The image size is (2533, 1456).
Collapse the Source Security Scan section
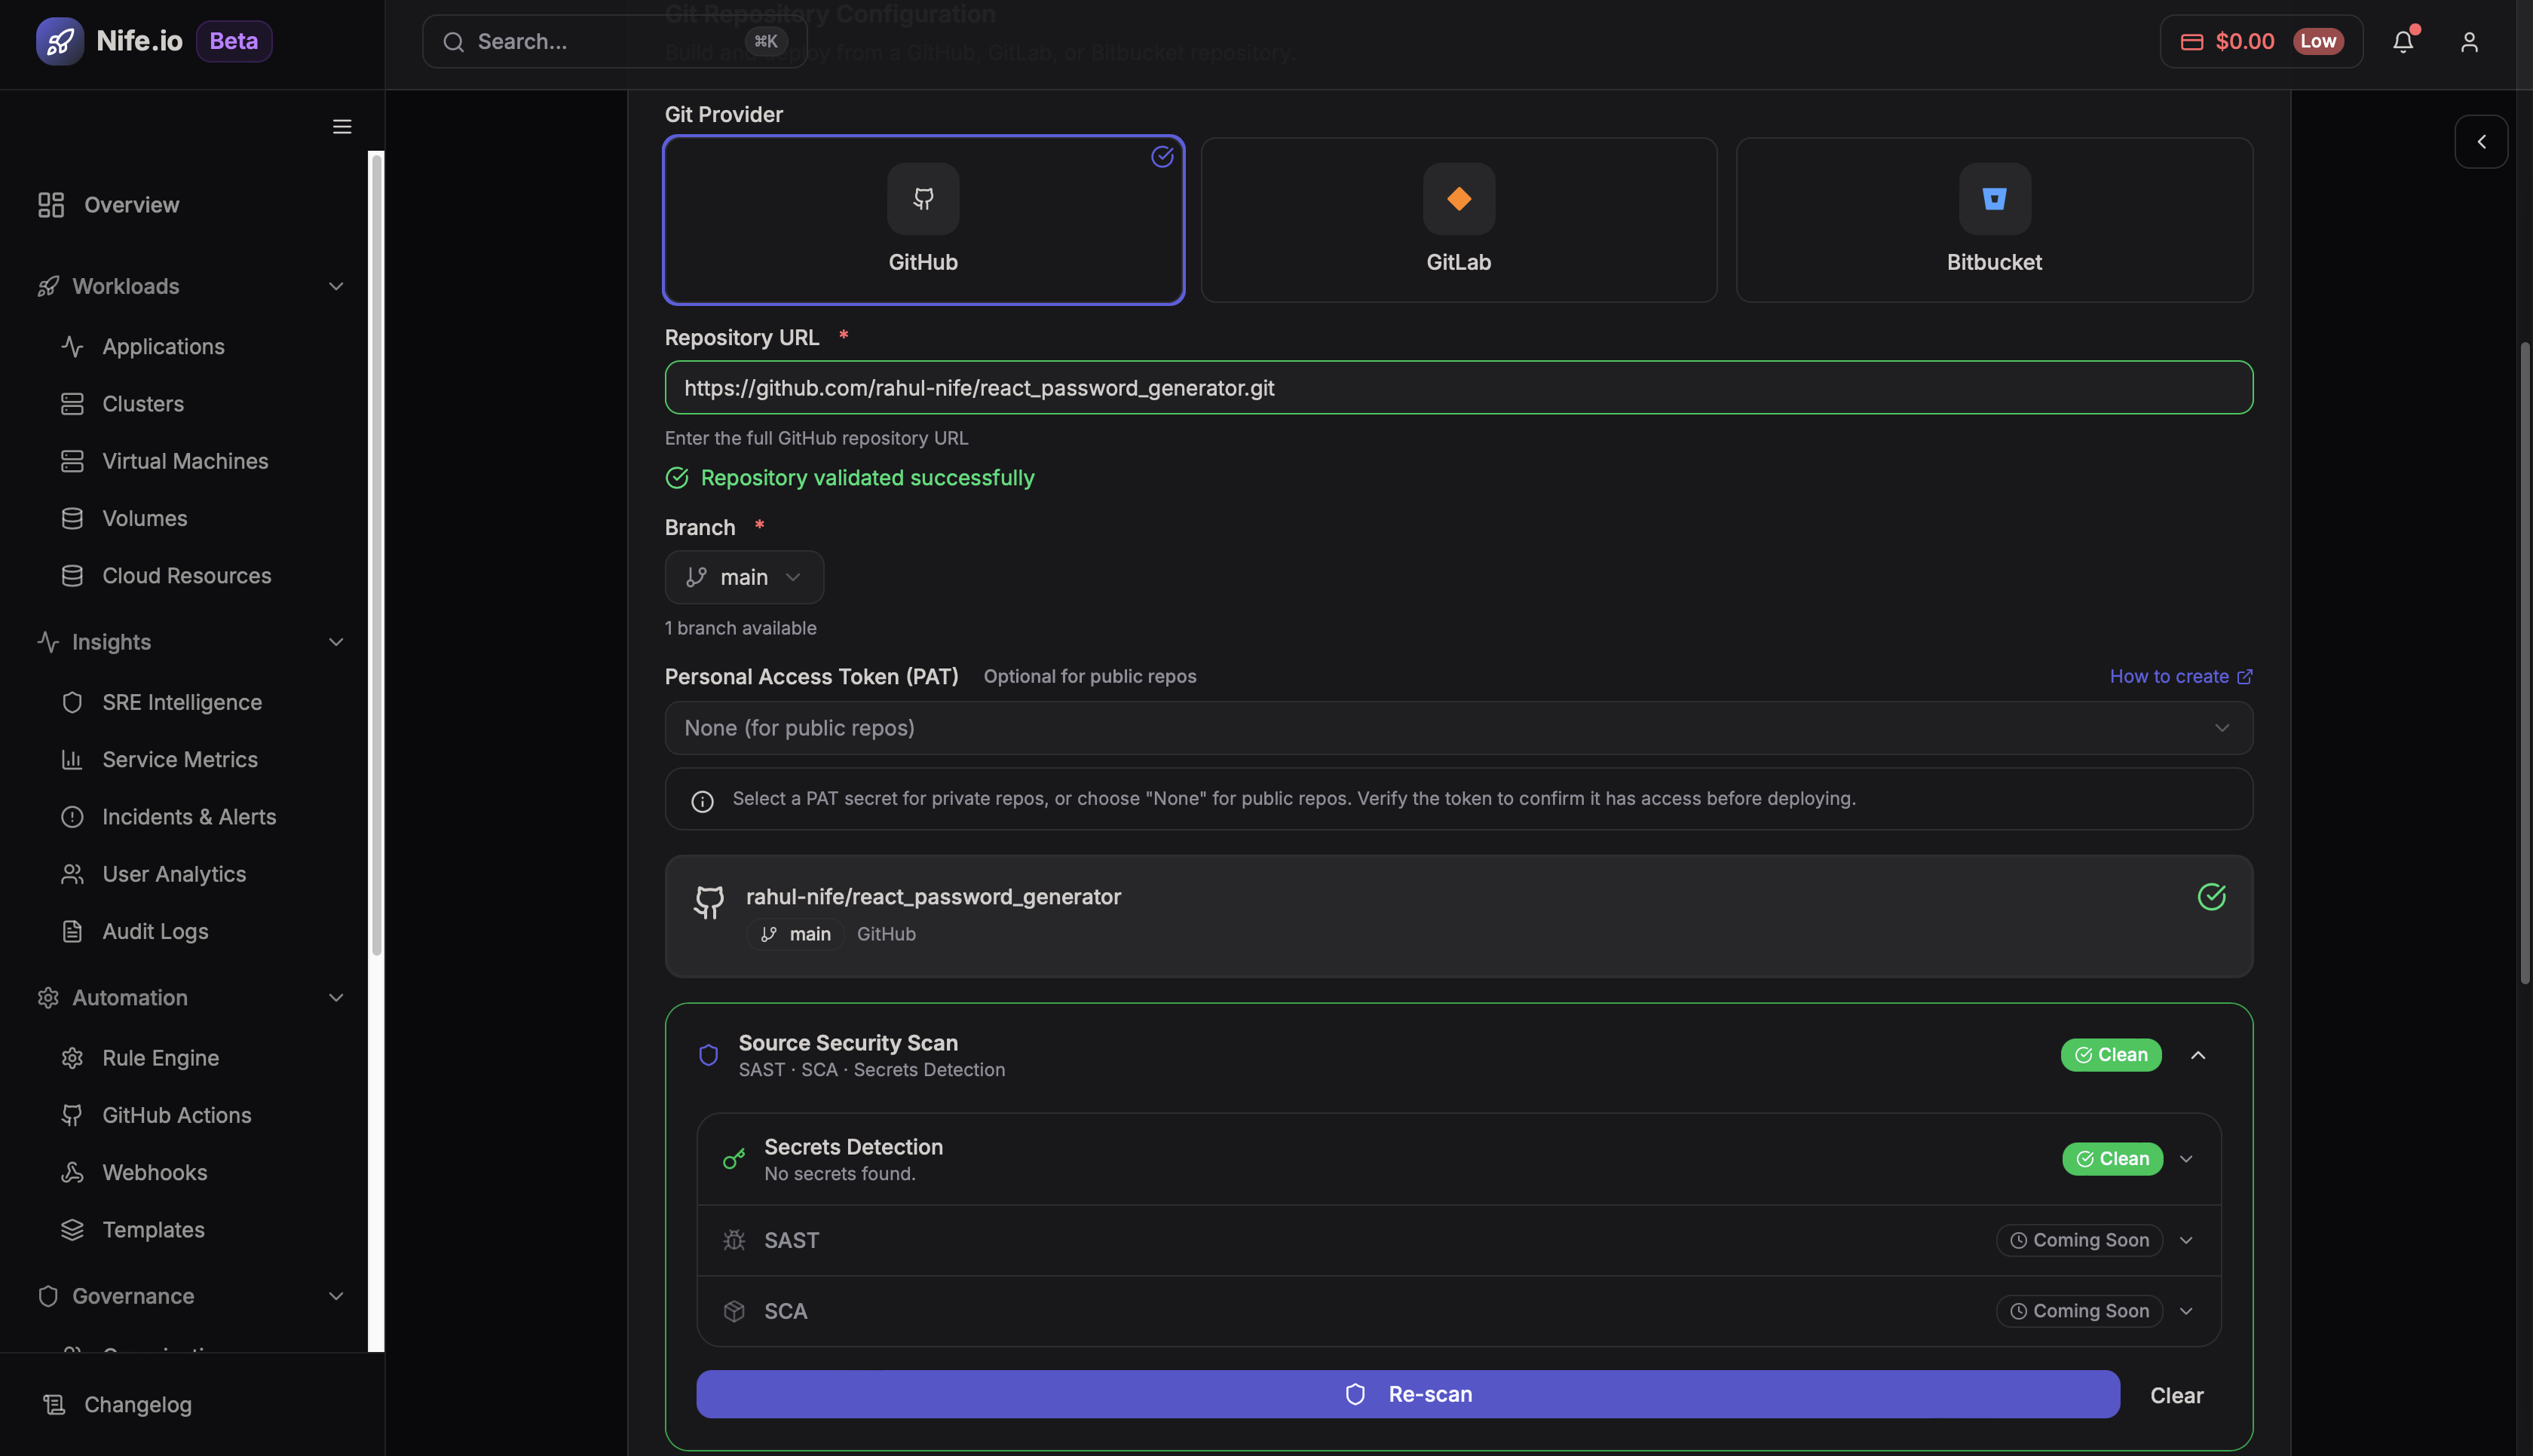pyautogui.click(x=2198, y=1055)
